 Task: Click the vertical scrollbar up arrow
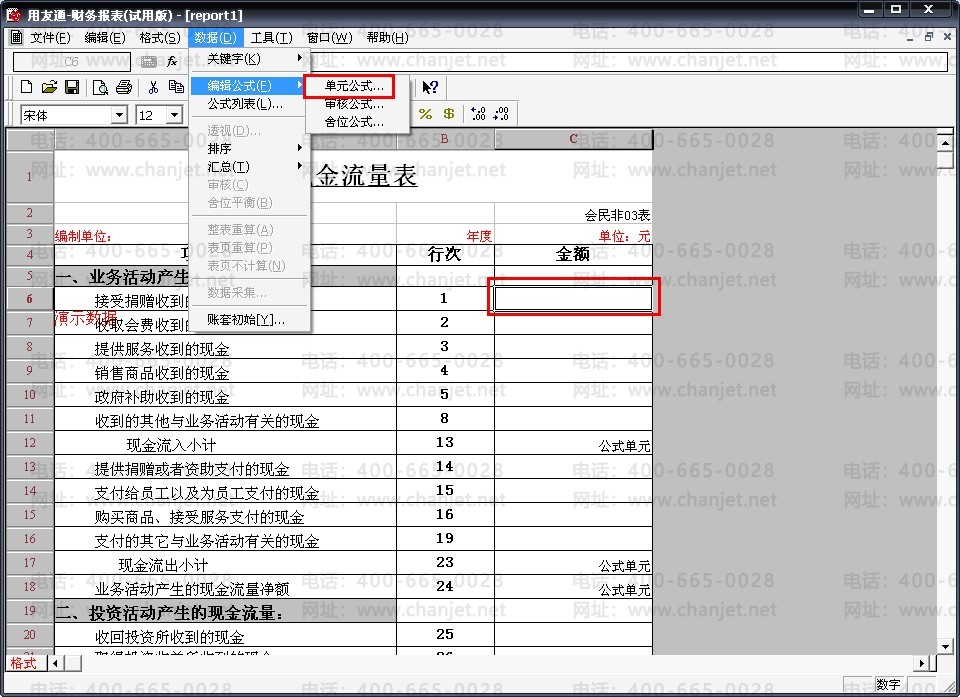pyautogui.click(x=945, y=143)
